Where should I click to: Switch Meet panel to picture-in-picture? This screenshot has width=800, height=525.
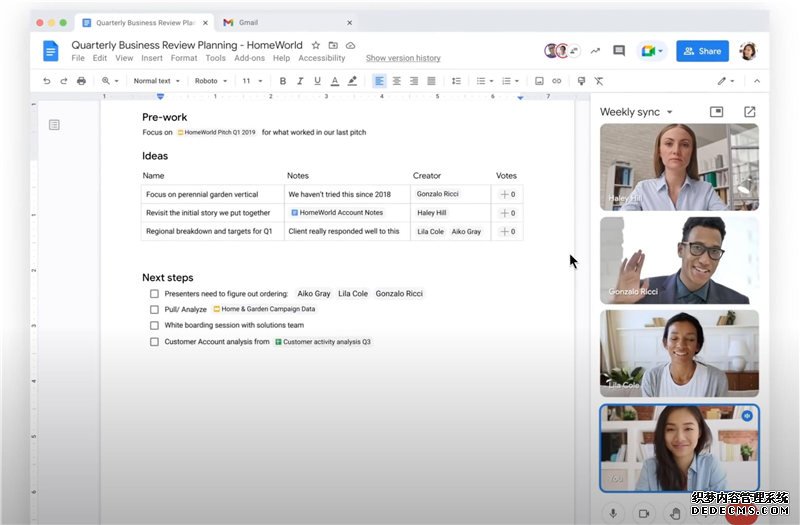coord(716,111)
